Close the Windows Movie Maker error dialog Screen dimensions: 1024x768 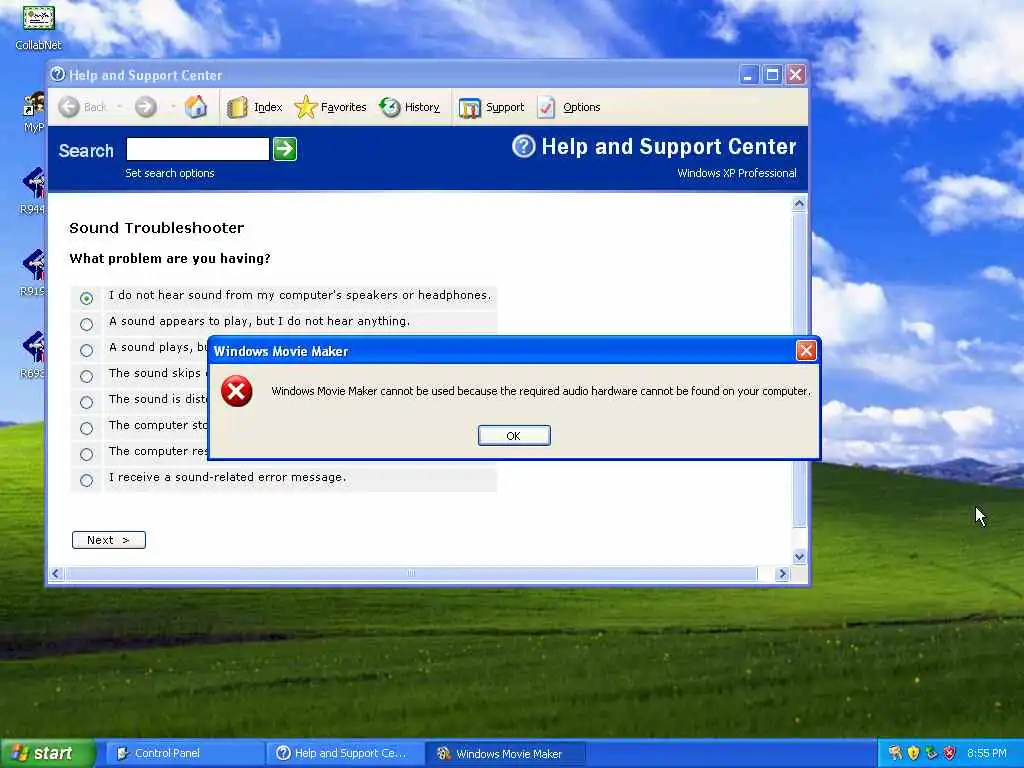tap(806, 351)
